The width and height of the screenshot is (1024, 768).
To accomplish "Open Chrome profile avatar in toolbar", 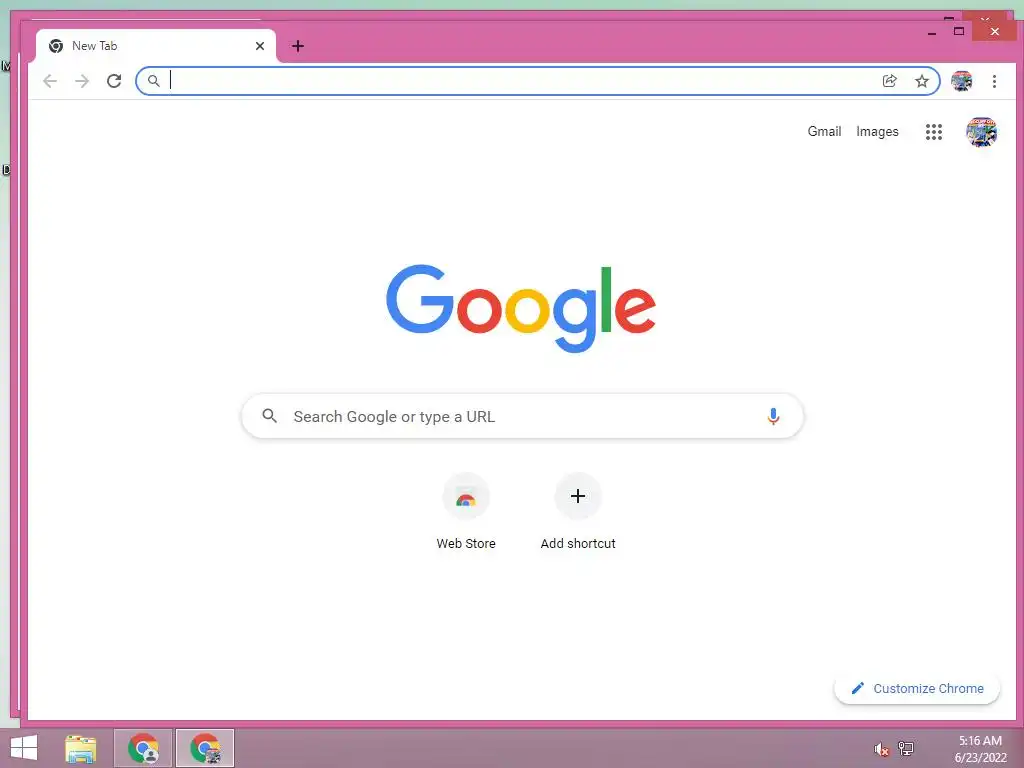I will tap(961, 81).
